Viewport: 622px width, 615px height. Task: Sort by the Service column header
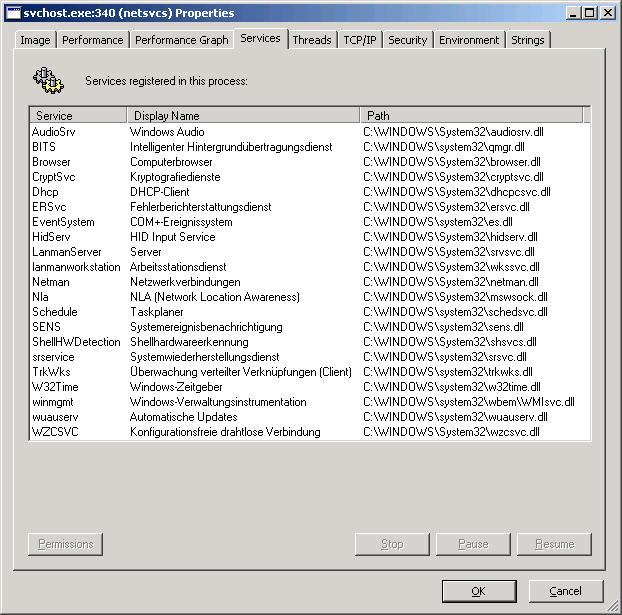(x=78, y=115)
